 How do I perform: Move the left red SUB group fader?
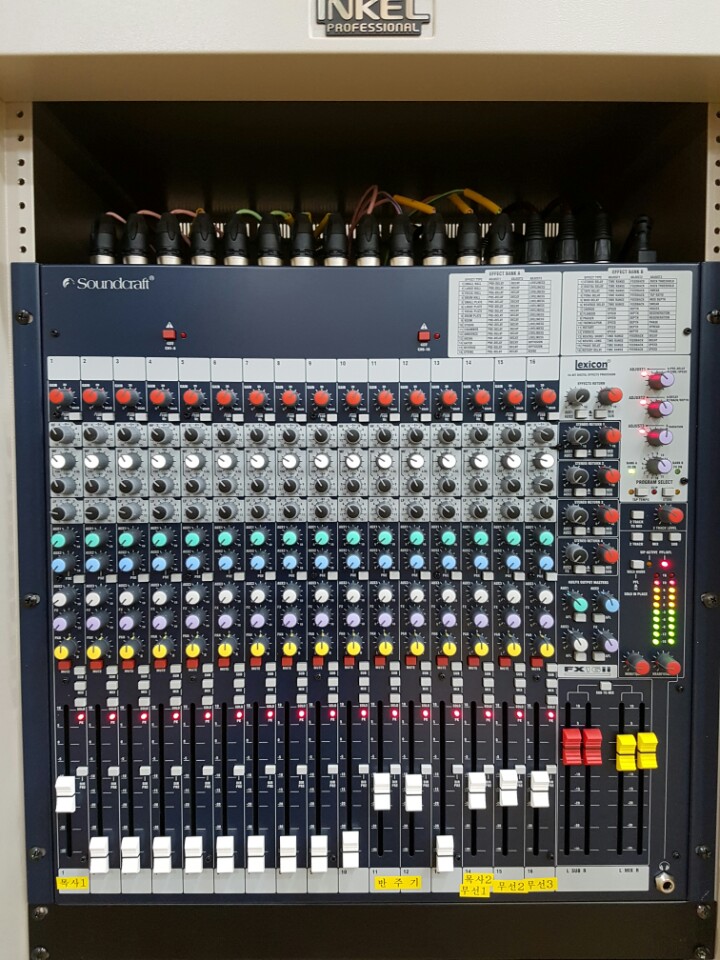(x=571, y=746)
